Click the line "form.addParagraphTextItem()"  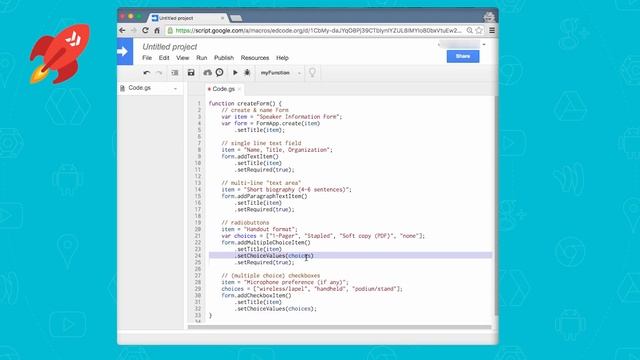[x=264, y=196]
